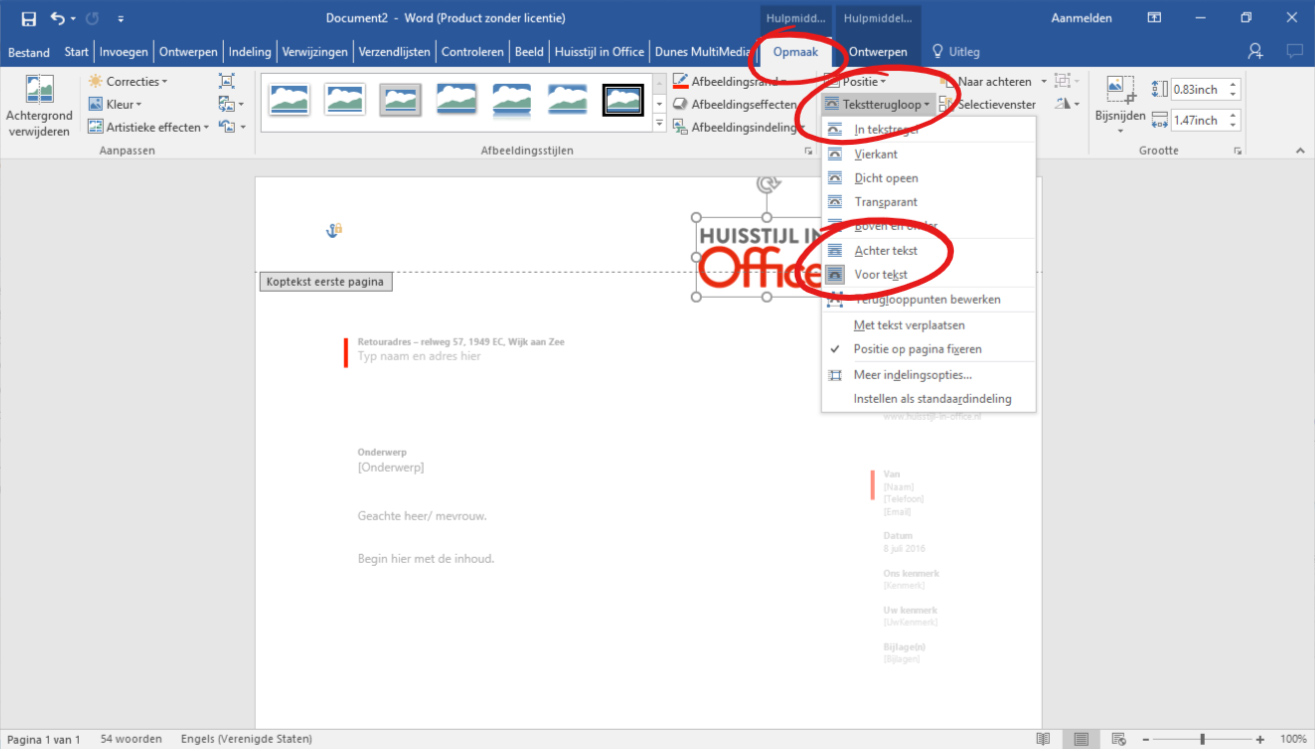Click Aanmelden to sign in
Image resolution: width=1315 pixels, height=751 pixels.
(1081, 18)
